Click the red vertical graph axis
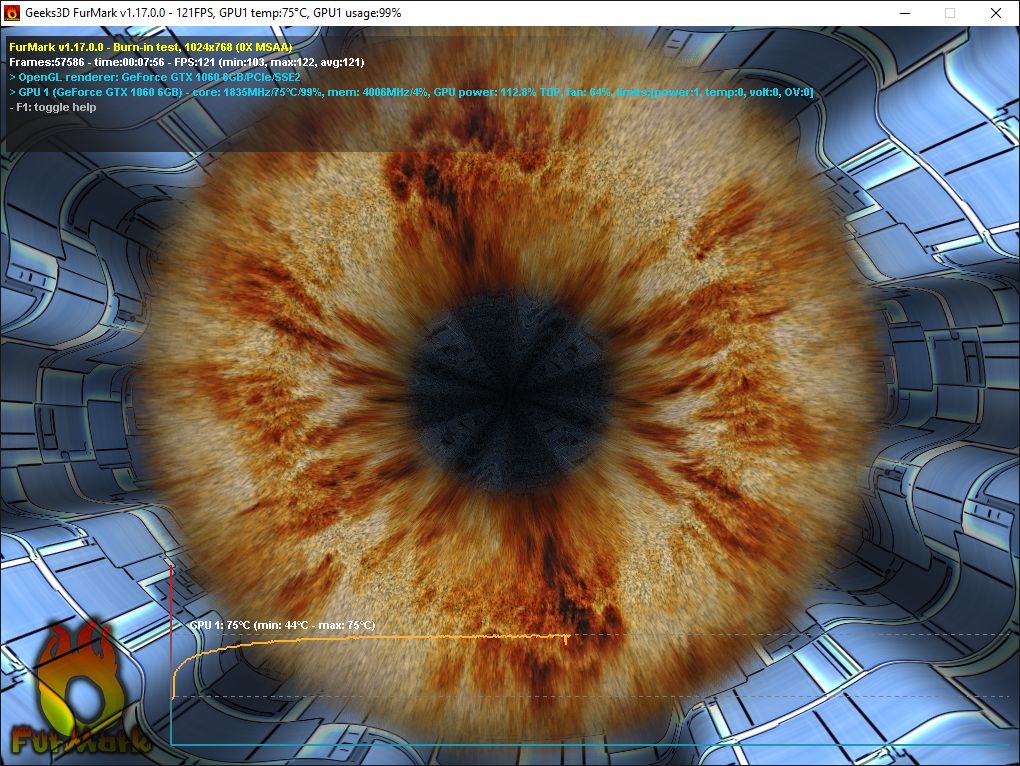Screen dimensions: 1020x766 tap(171, 654)
